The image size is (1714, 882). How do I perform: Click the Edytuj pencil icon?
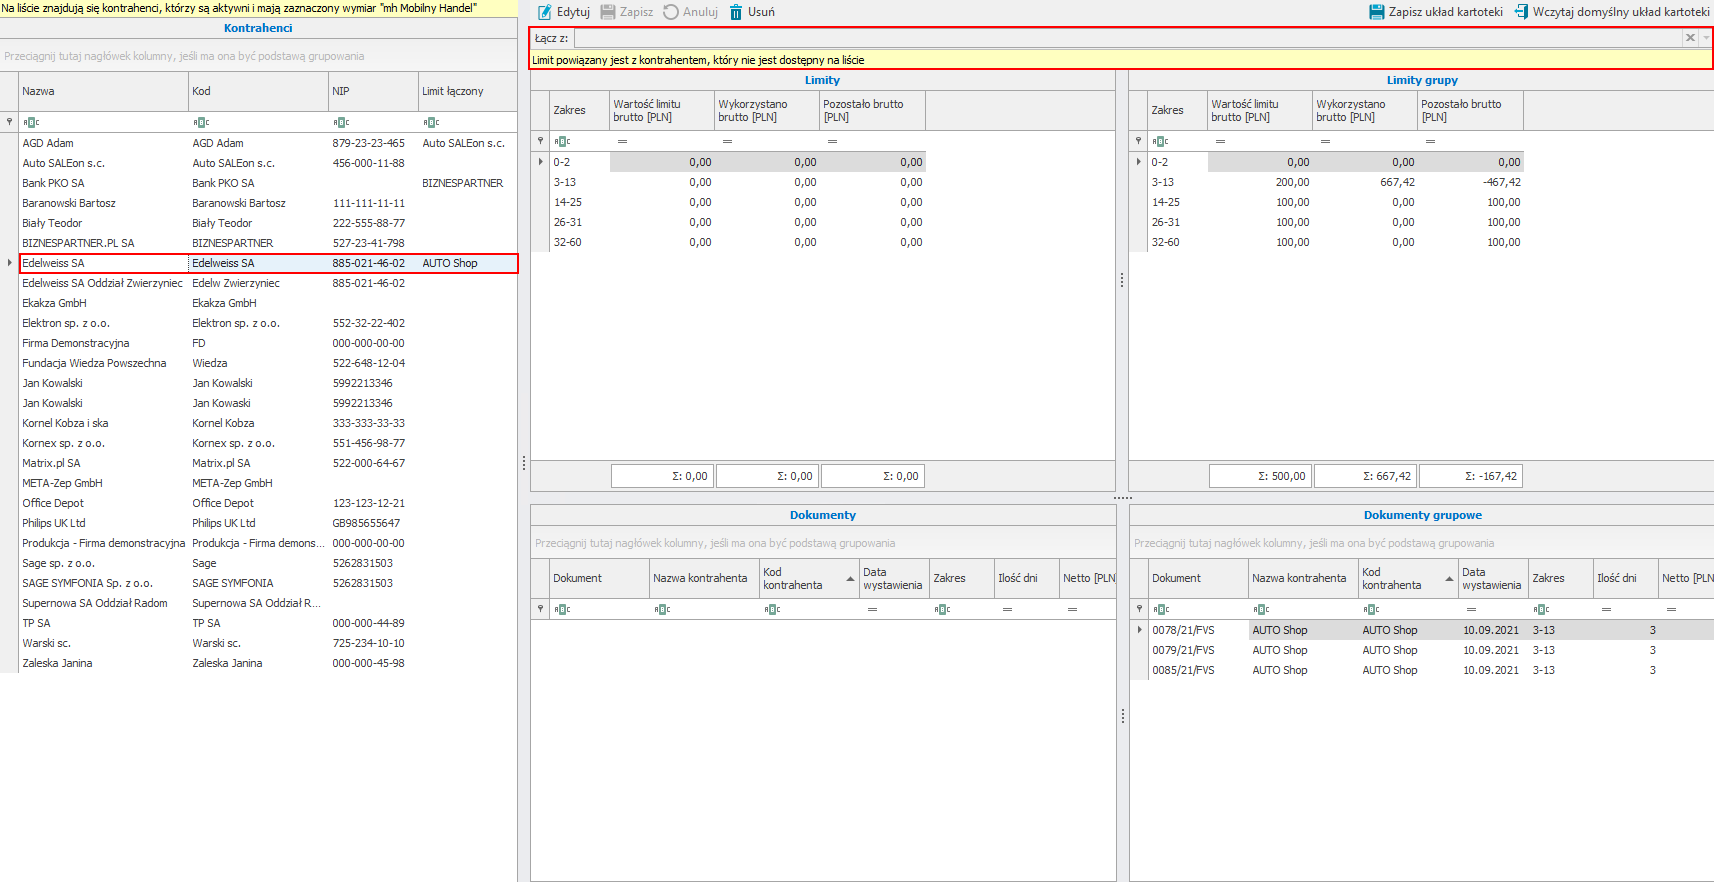[x=545, y=12]
